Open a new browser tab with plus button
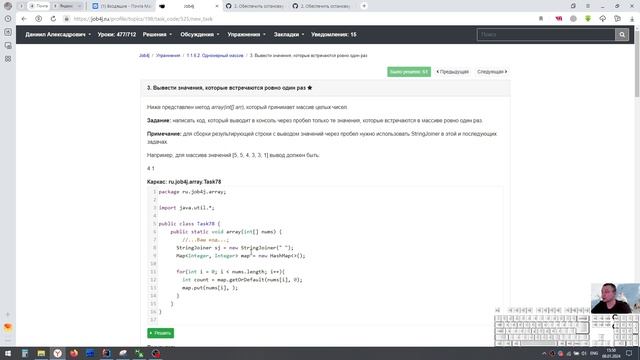640x360 pixels. coord(364,6)
